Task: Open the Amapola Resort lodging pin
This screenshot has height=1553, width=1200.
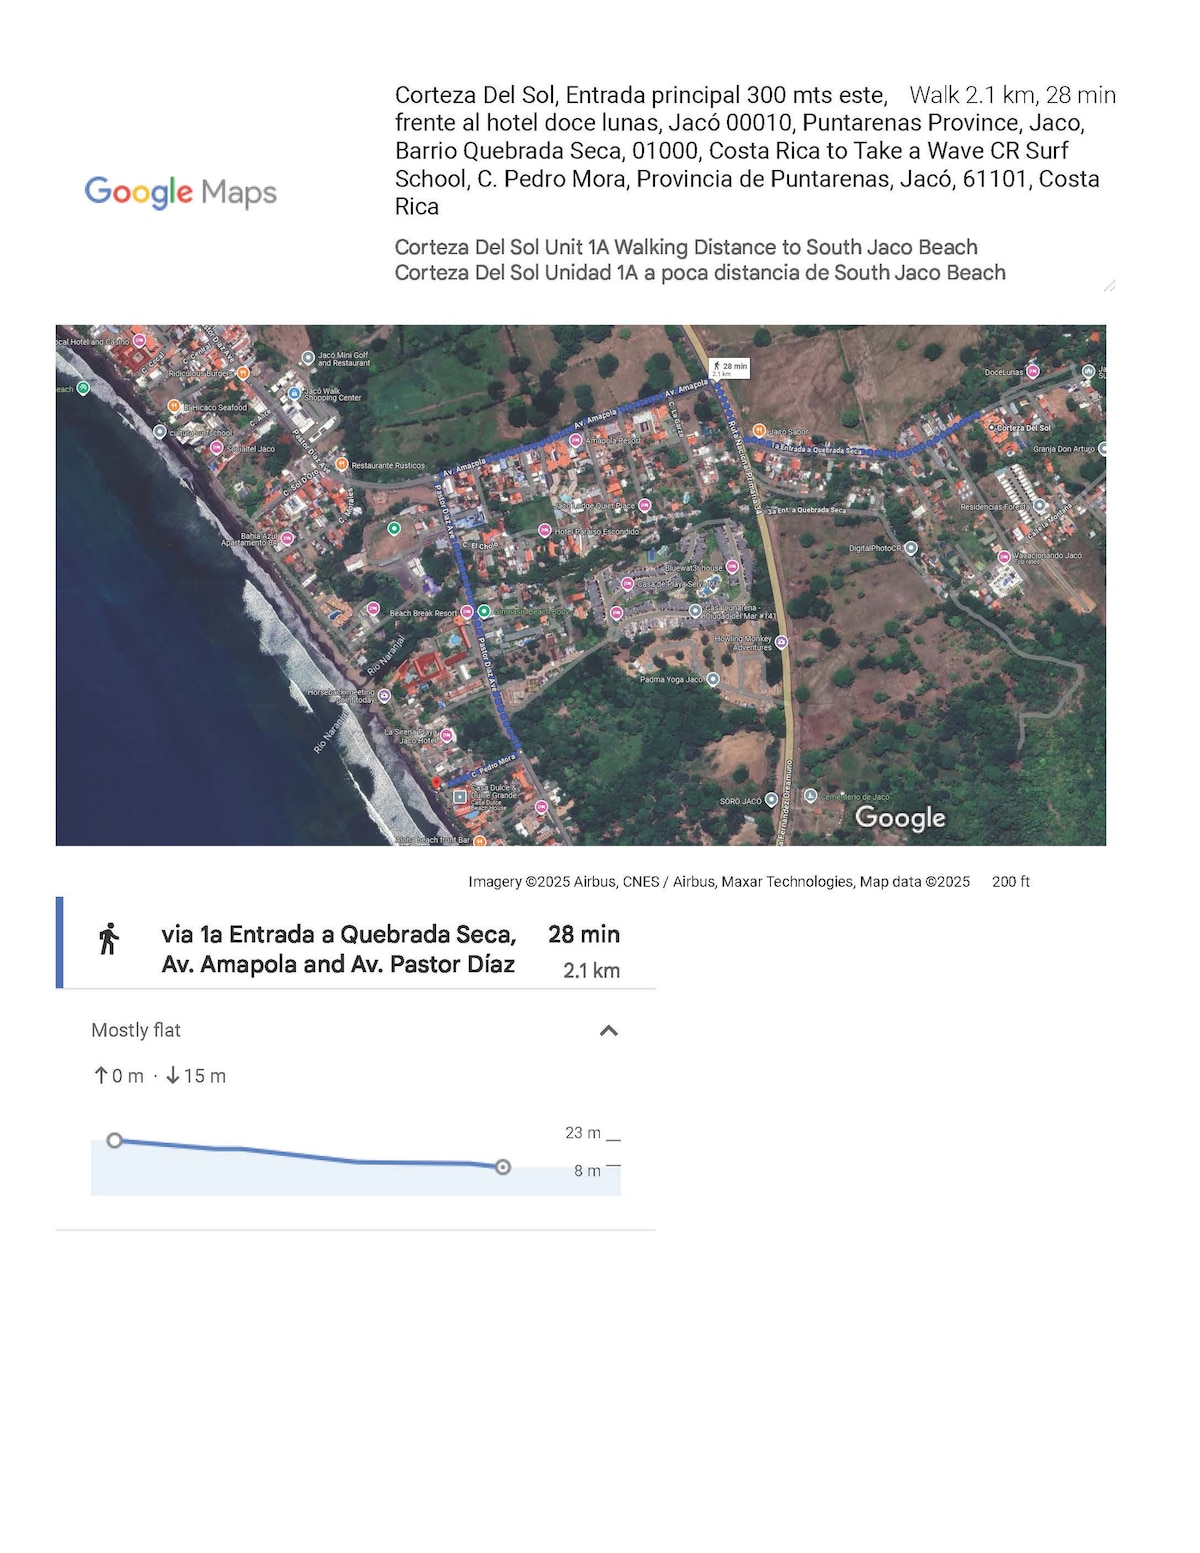Action: click(x=578, y=440)
